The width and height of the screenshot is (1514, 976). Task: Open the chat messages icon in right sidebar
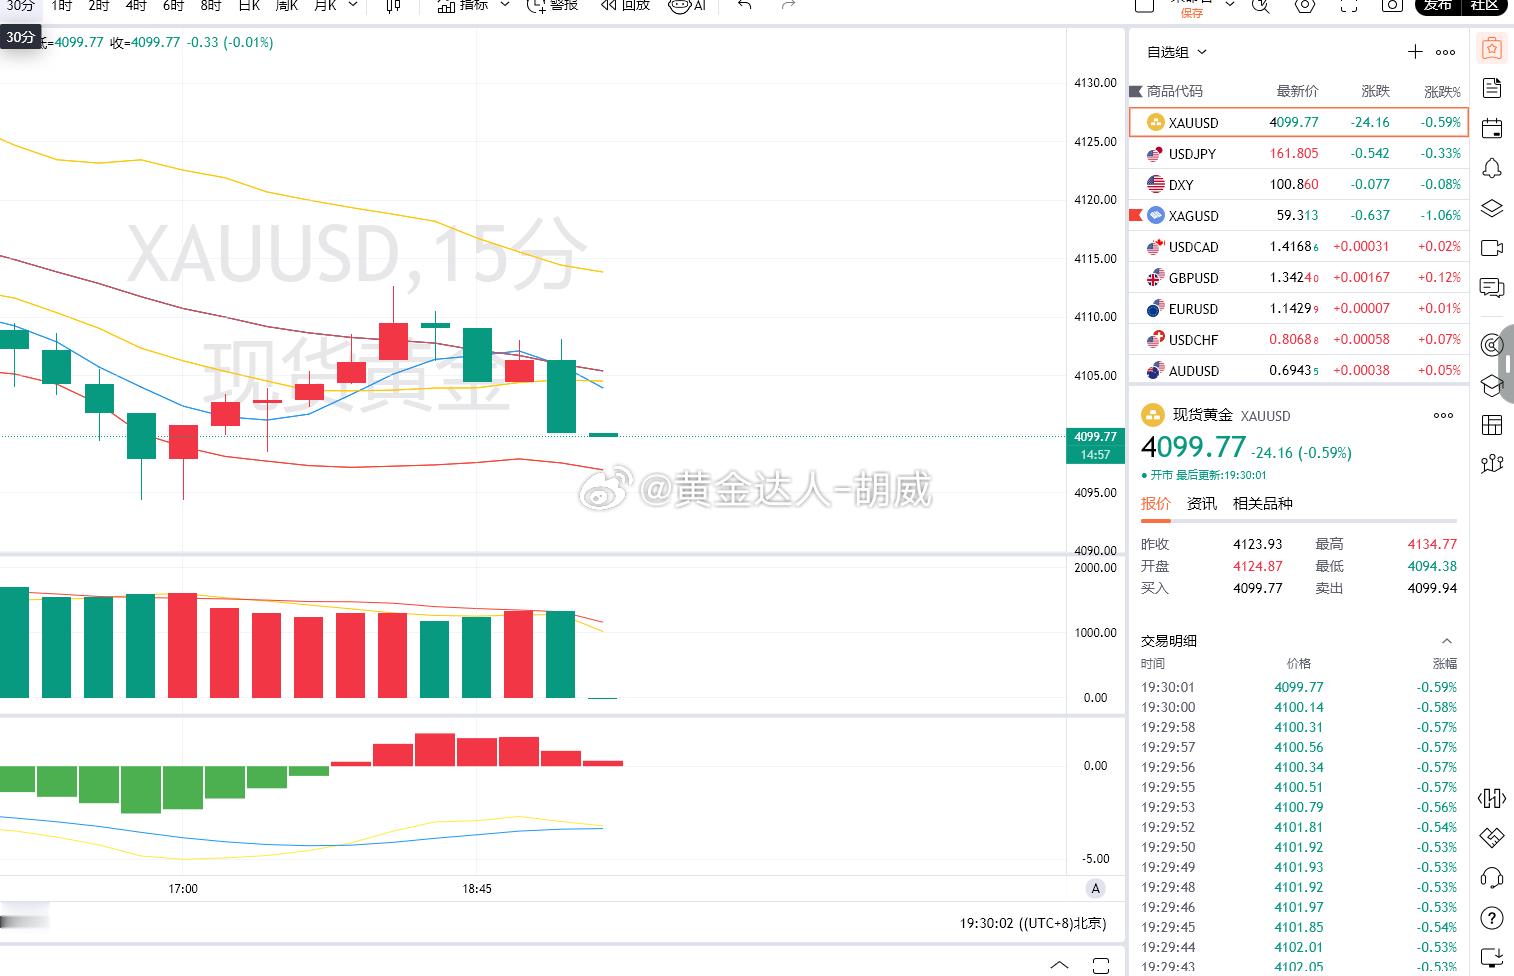tap(1491, 288)
